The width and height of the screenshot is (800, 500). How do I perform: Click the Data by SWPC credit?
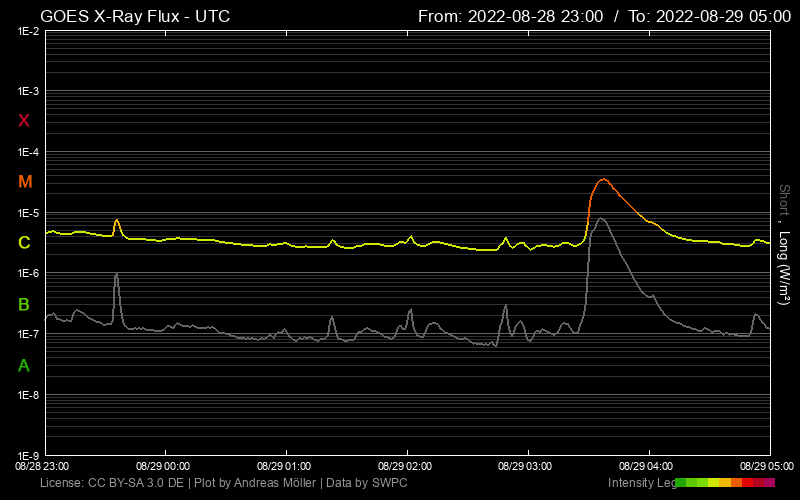367,483
